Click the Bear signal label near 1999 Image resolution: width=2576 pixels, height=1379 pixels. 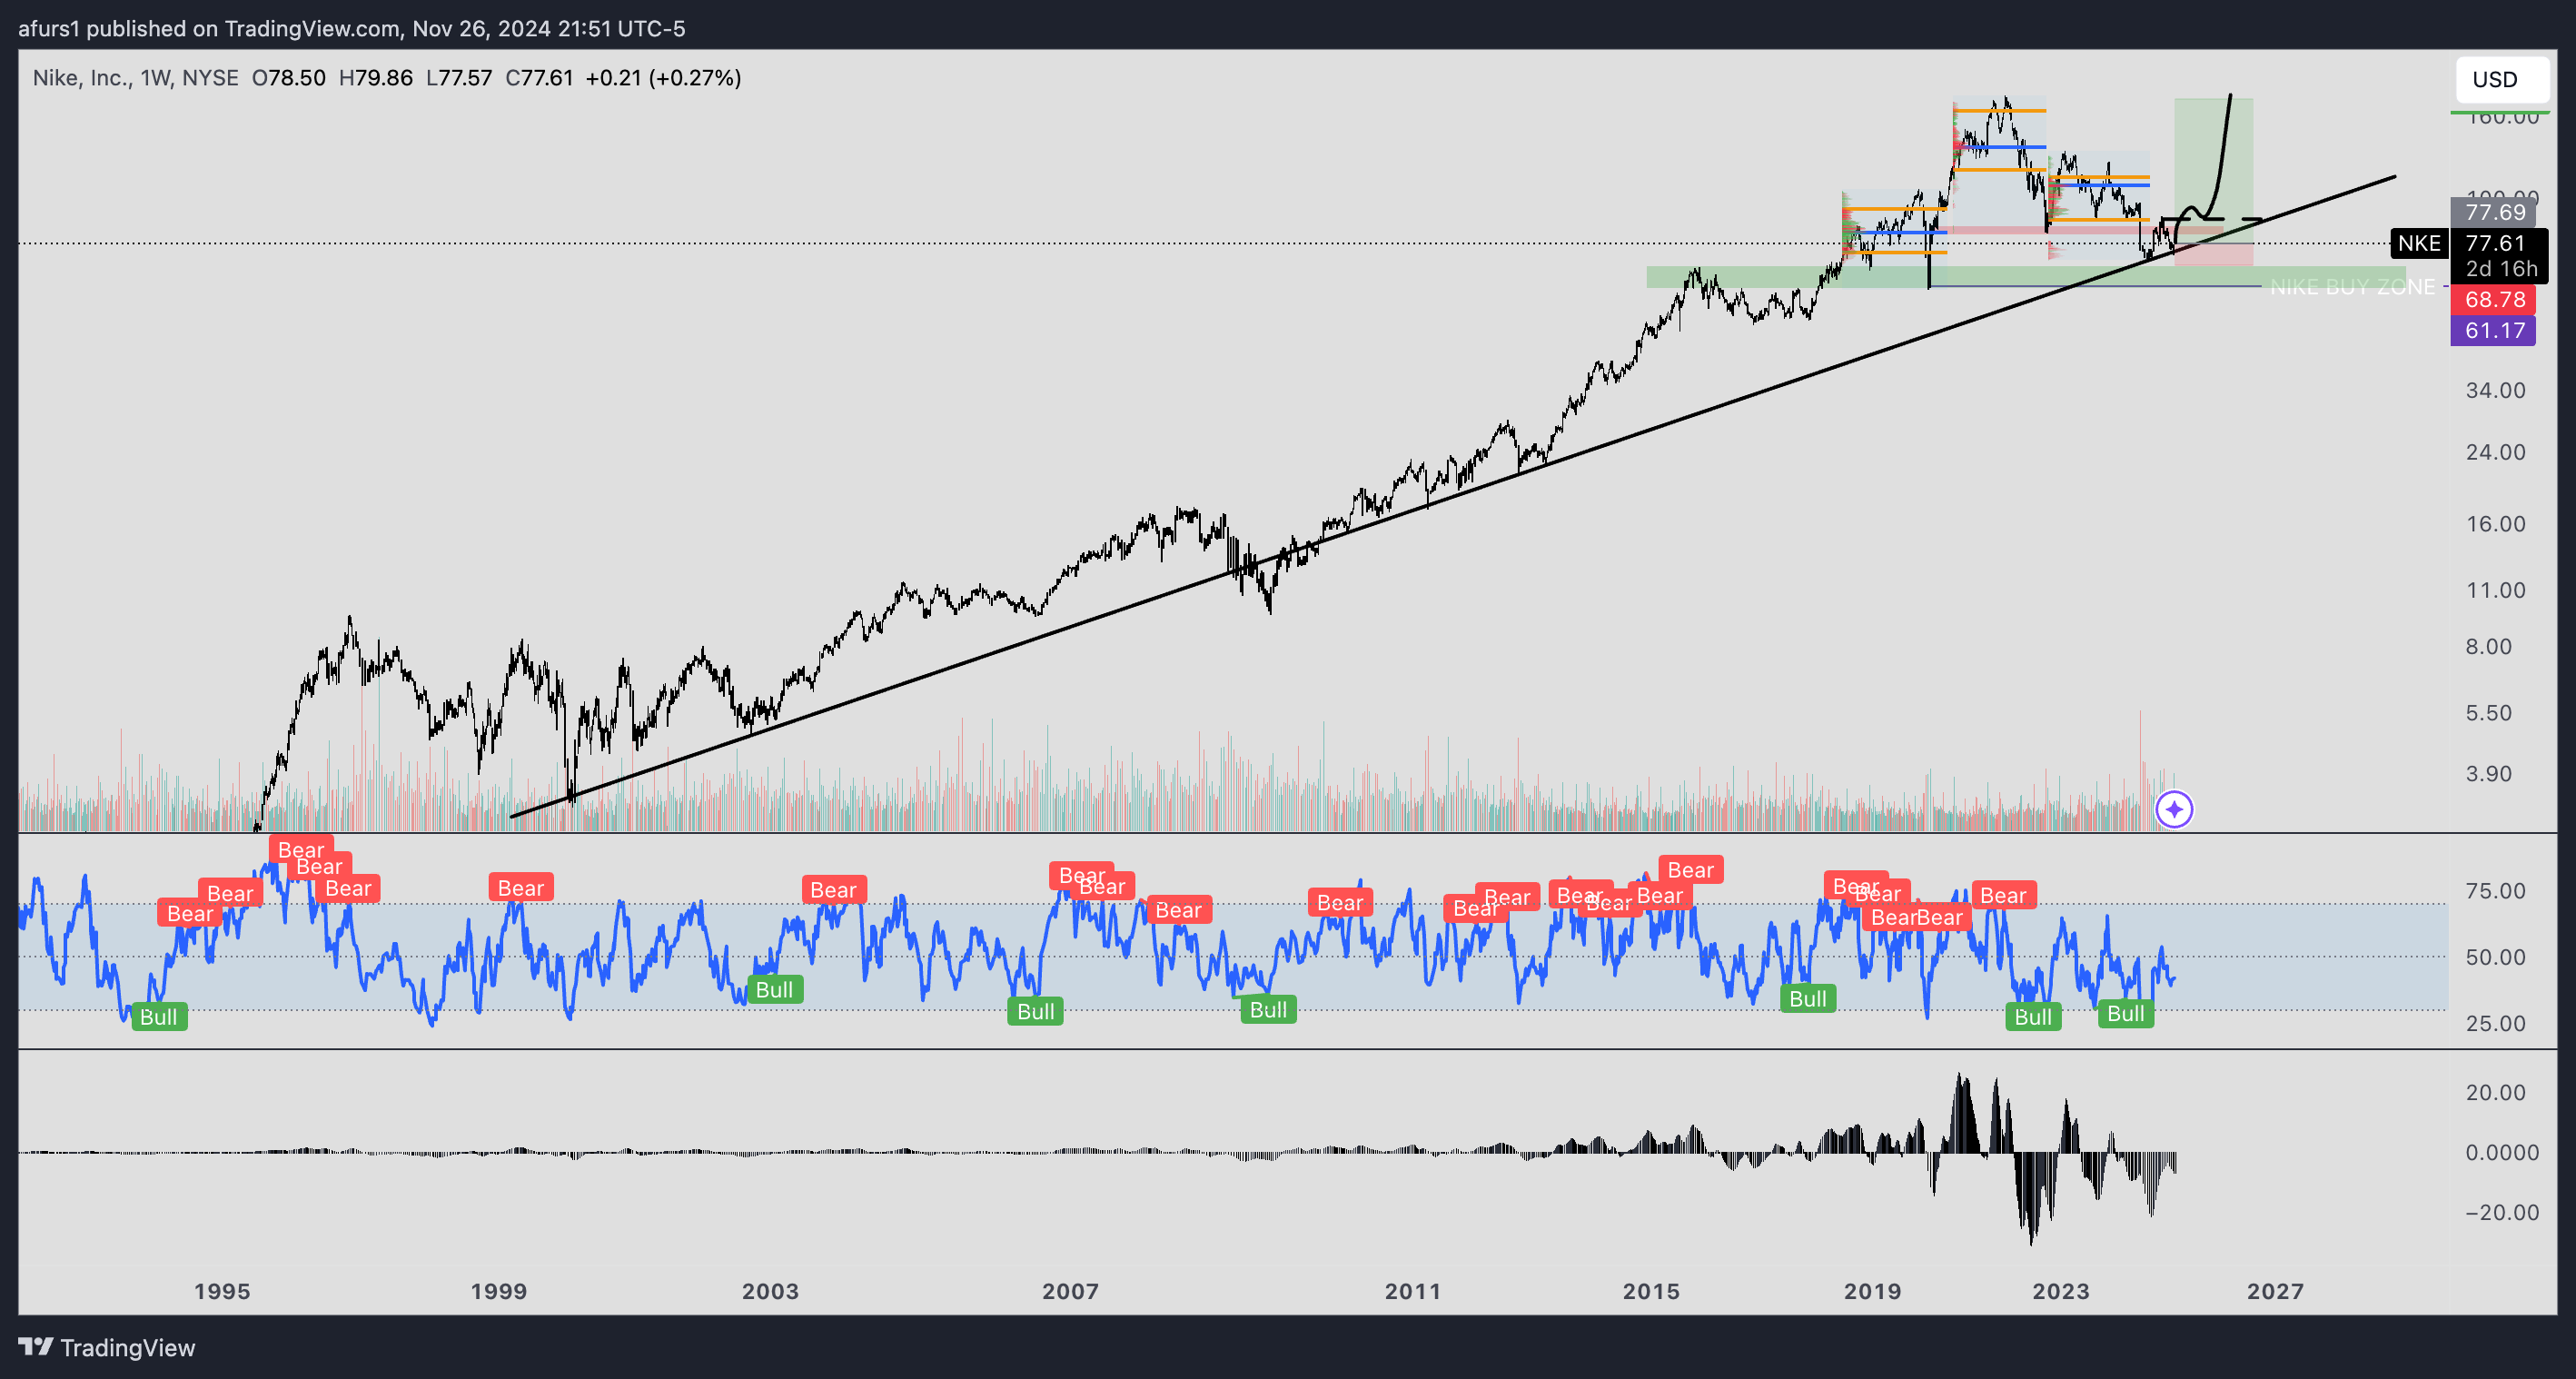521,888
